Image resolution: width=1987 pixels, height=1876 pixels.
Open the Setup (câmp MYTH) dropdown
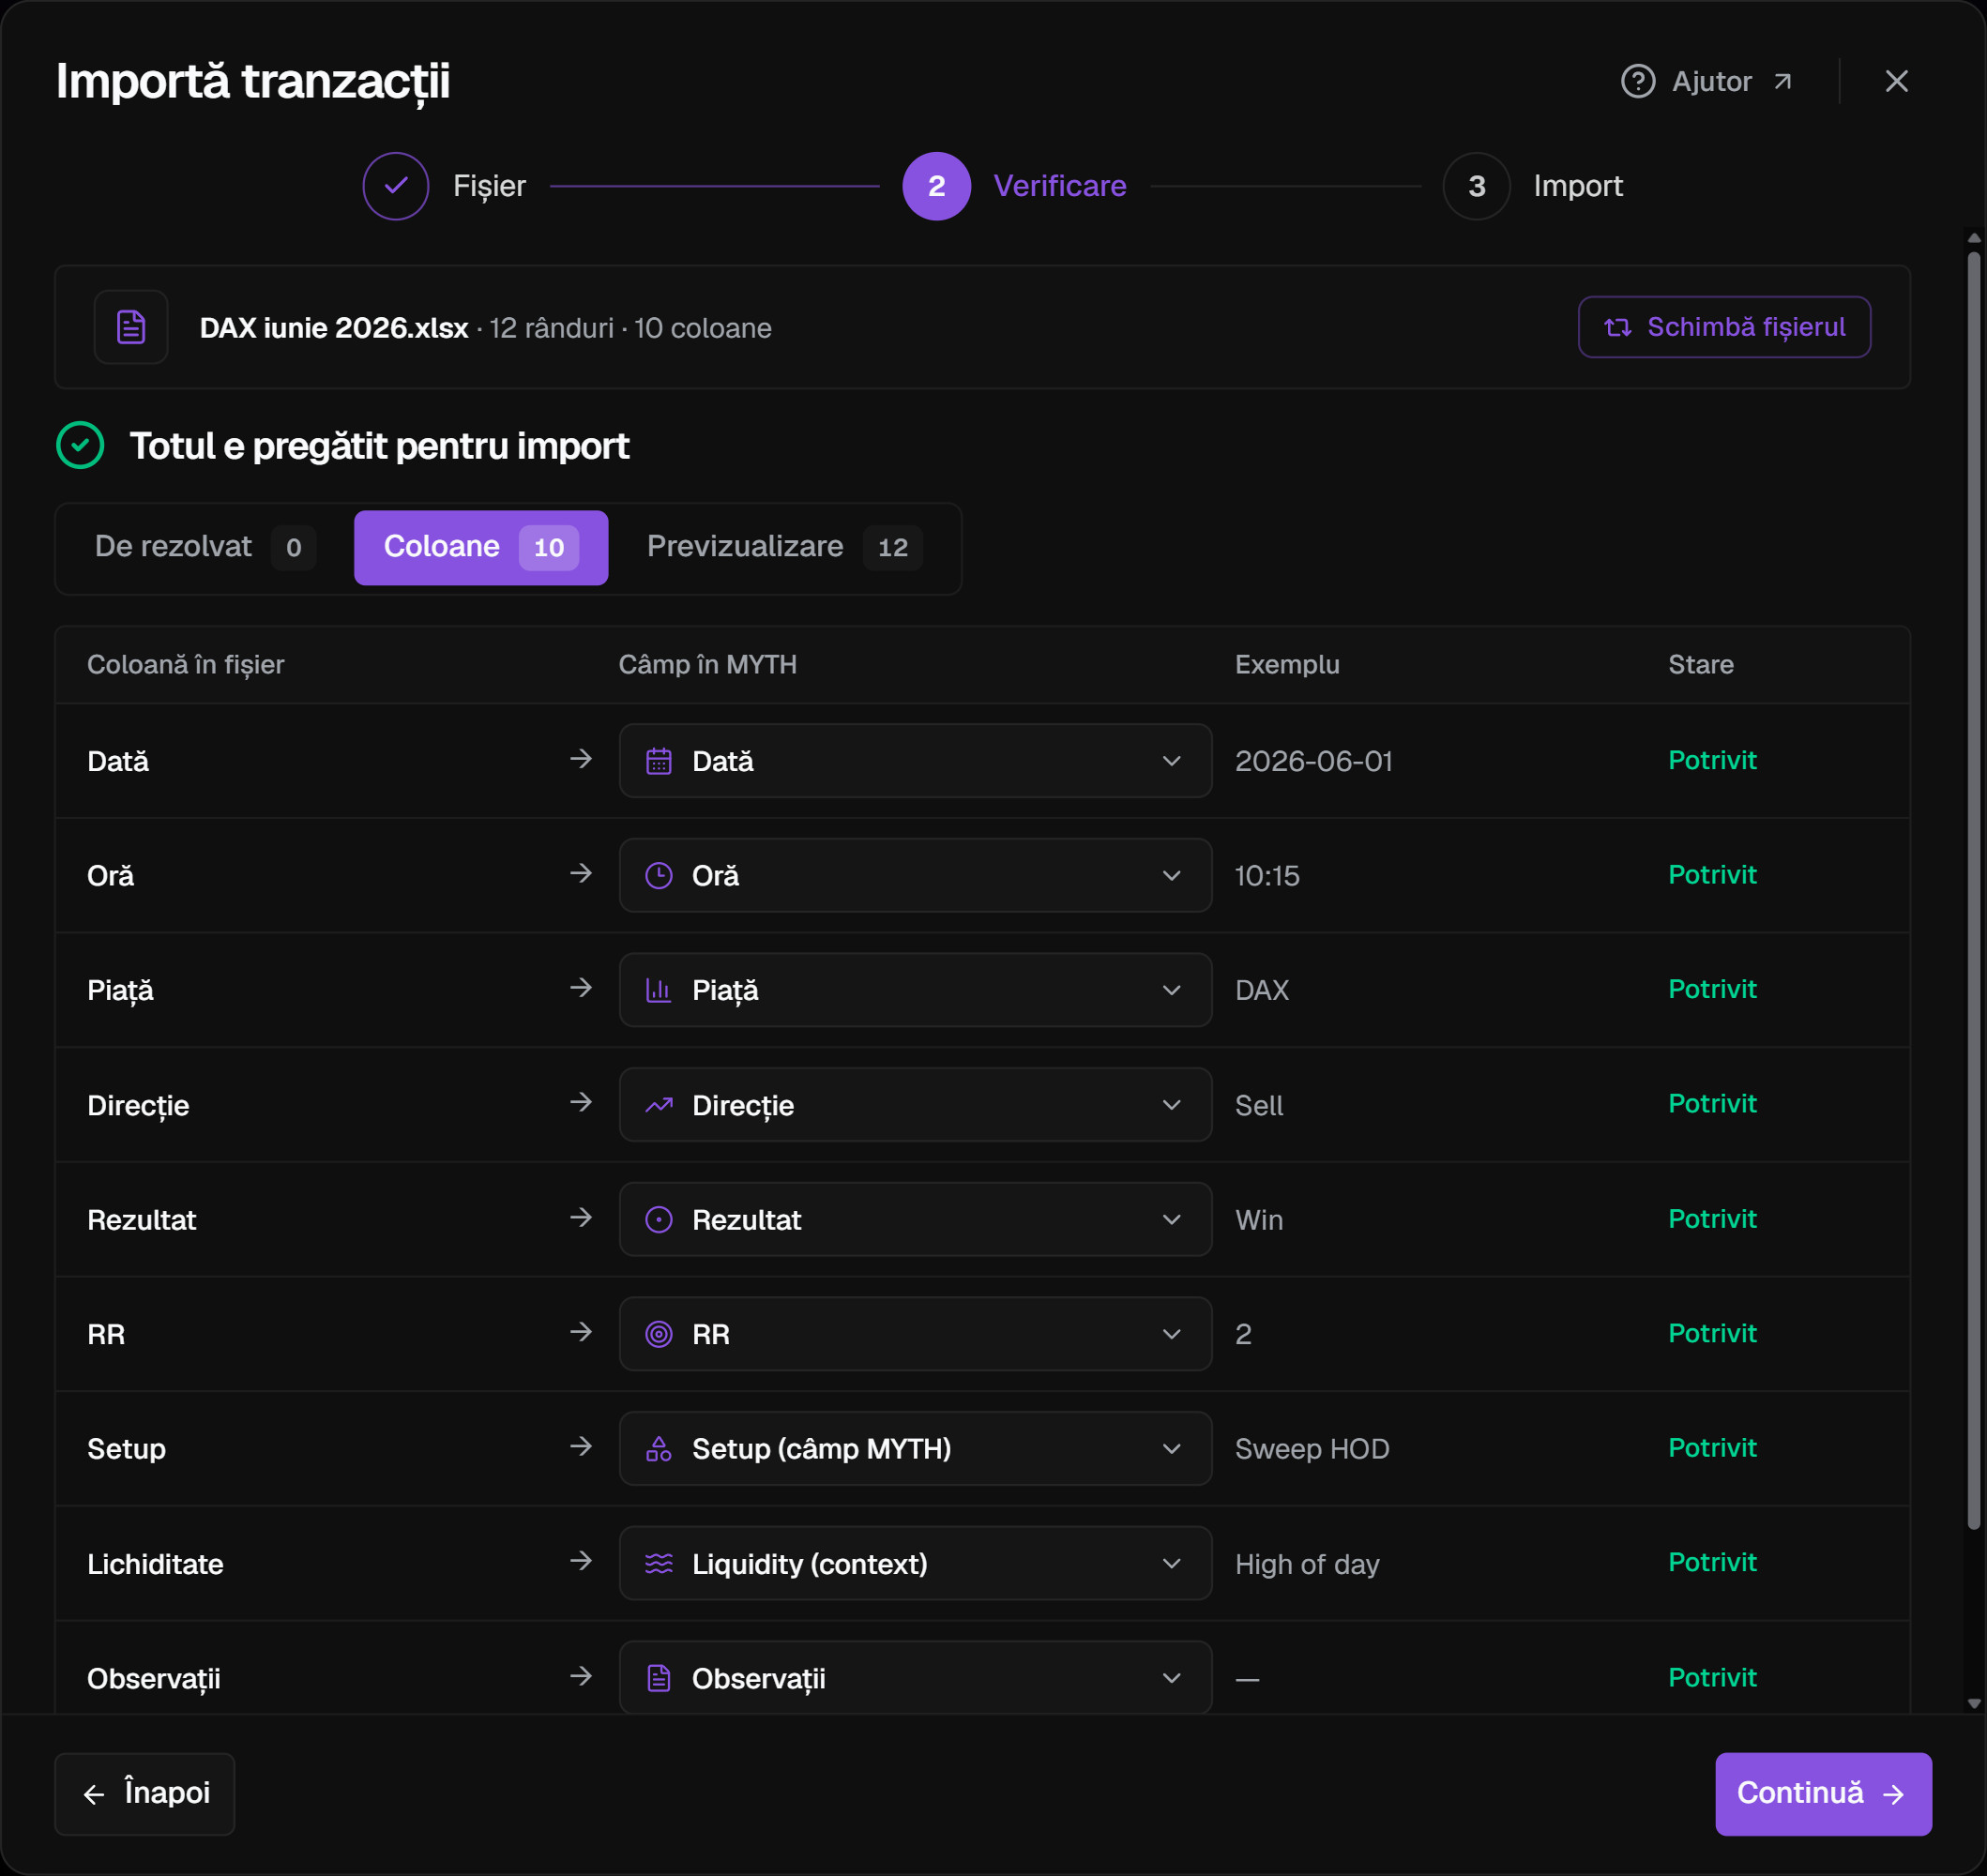pos(915,1448)
